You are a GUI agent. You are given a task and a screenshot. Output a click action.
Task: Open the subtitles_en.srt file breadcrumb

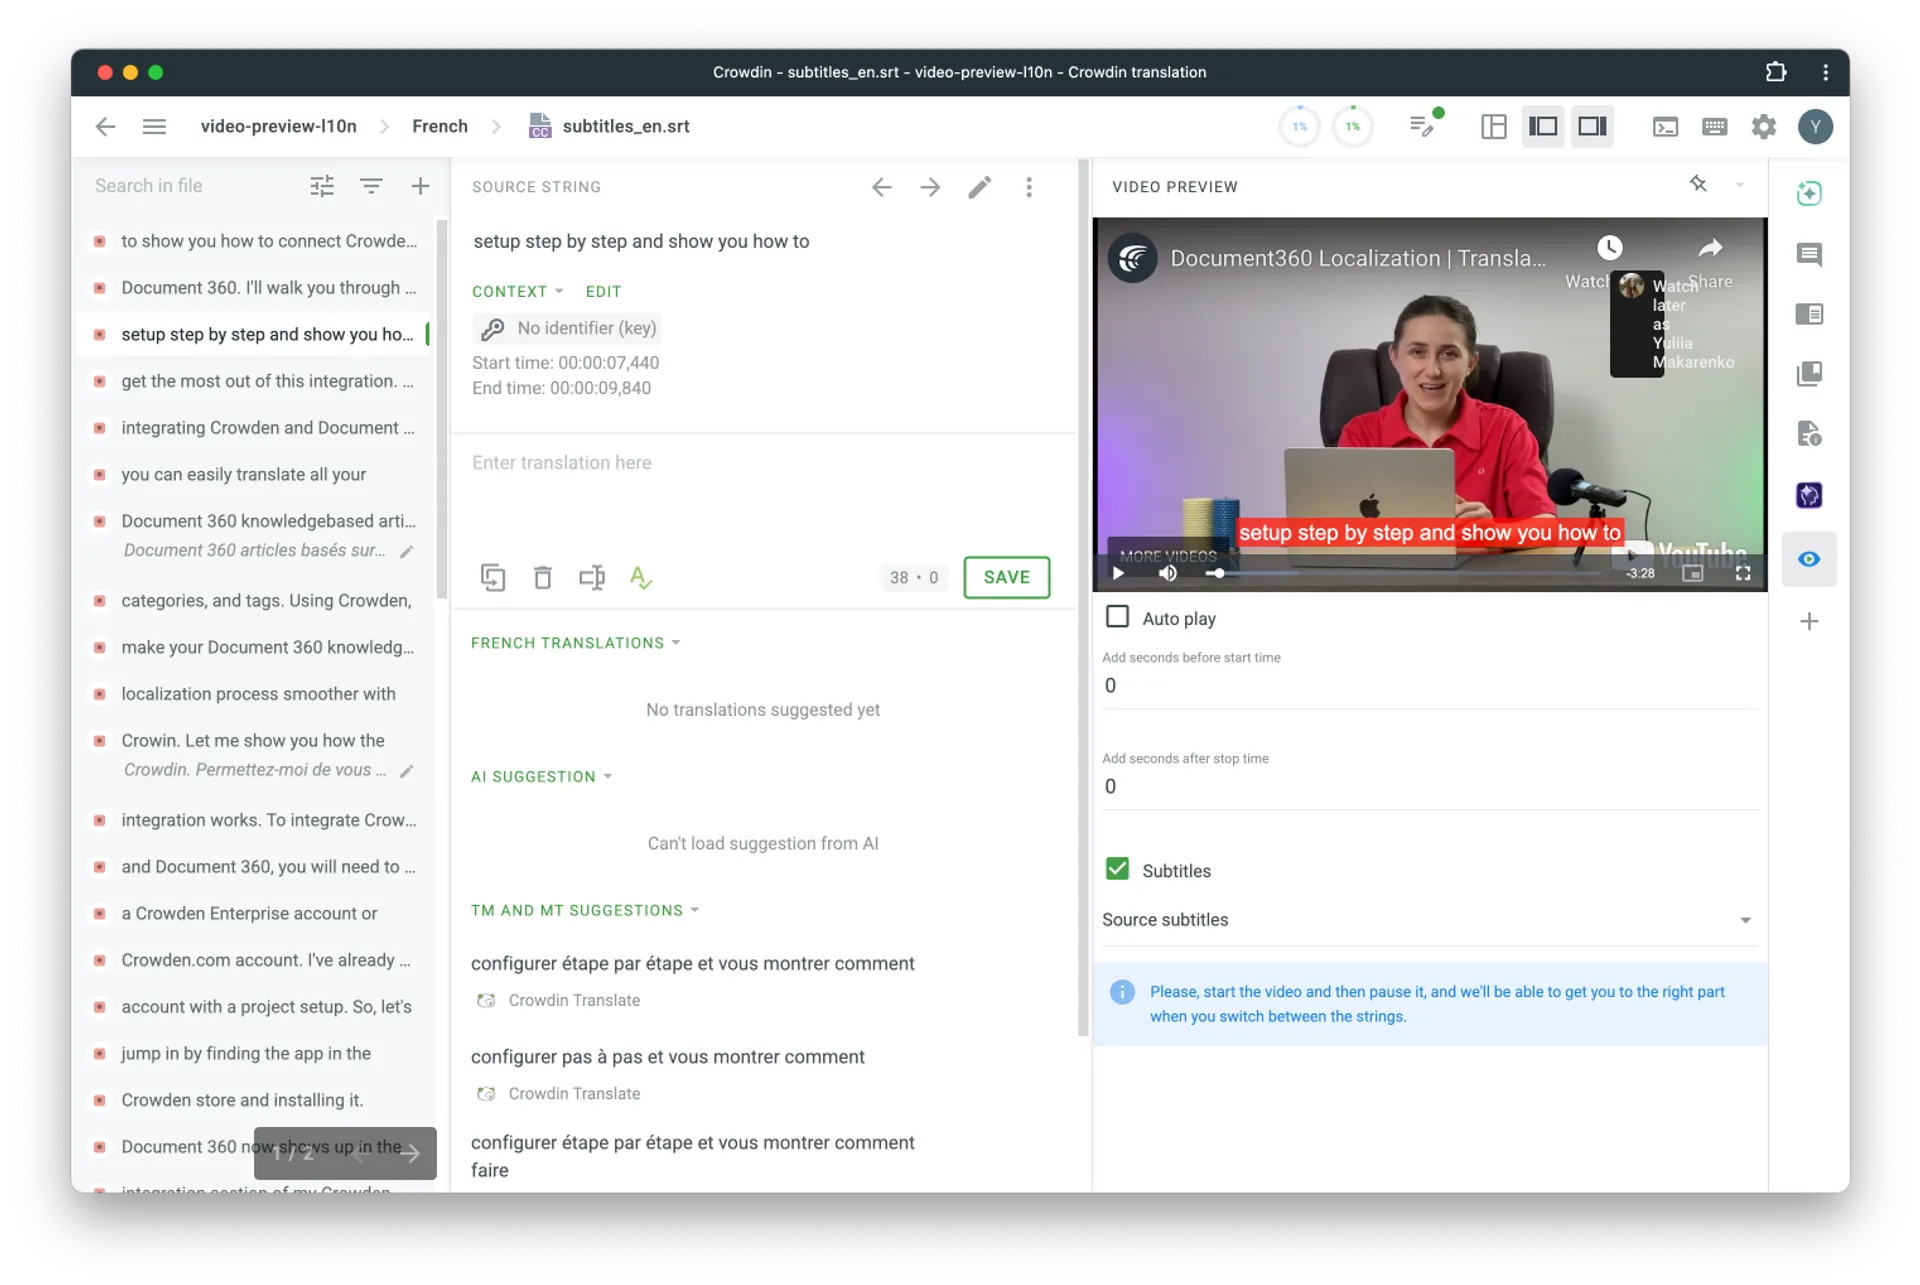[609, 126]
